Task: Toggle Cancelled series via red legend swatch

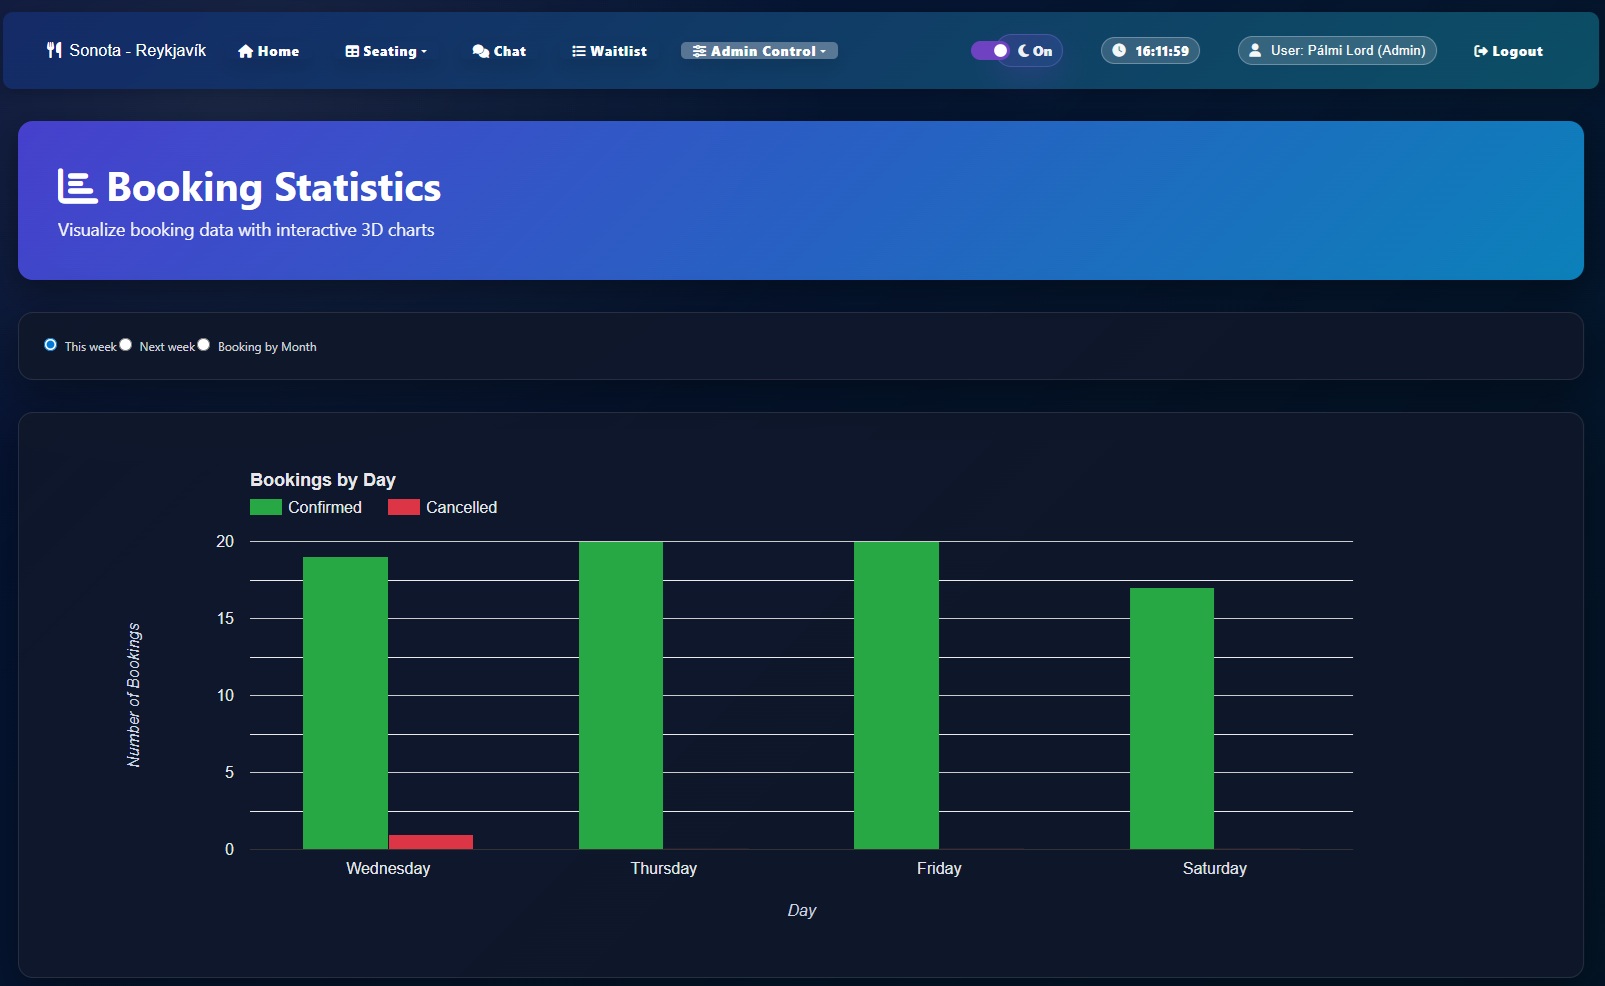Action: pyautogui.click(x=403, y=507)
